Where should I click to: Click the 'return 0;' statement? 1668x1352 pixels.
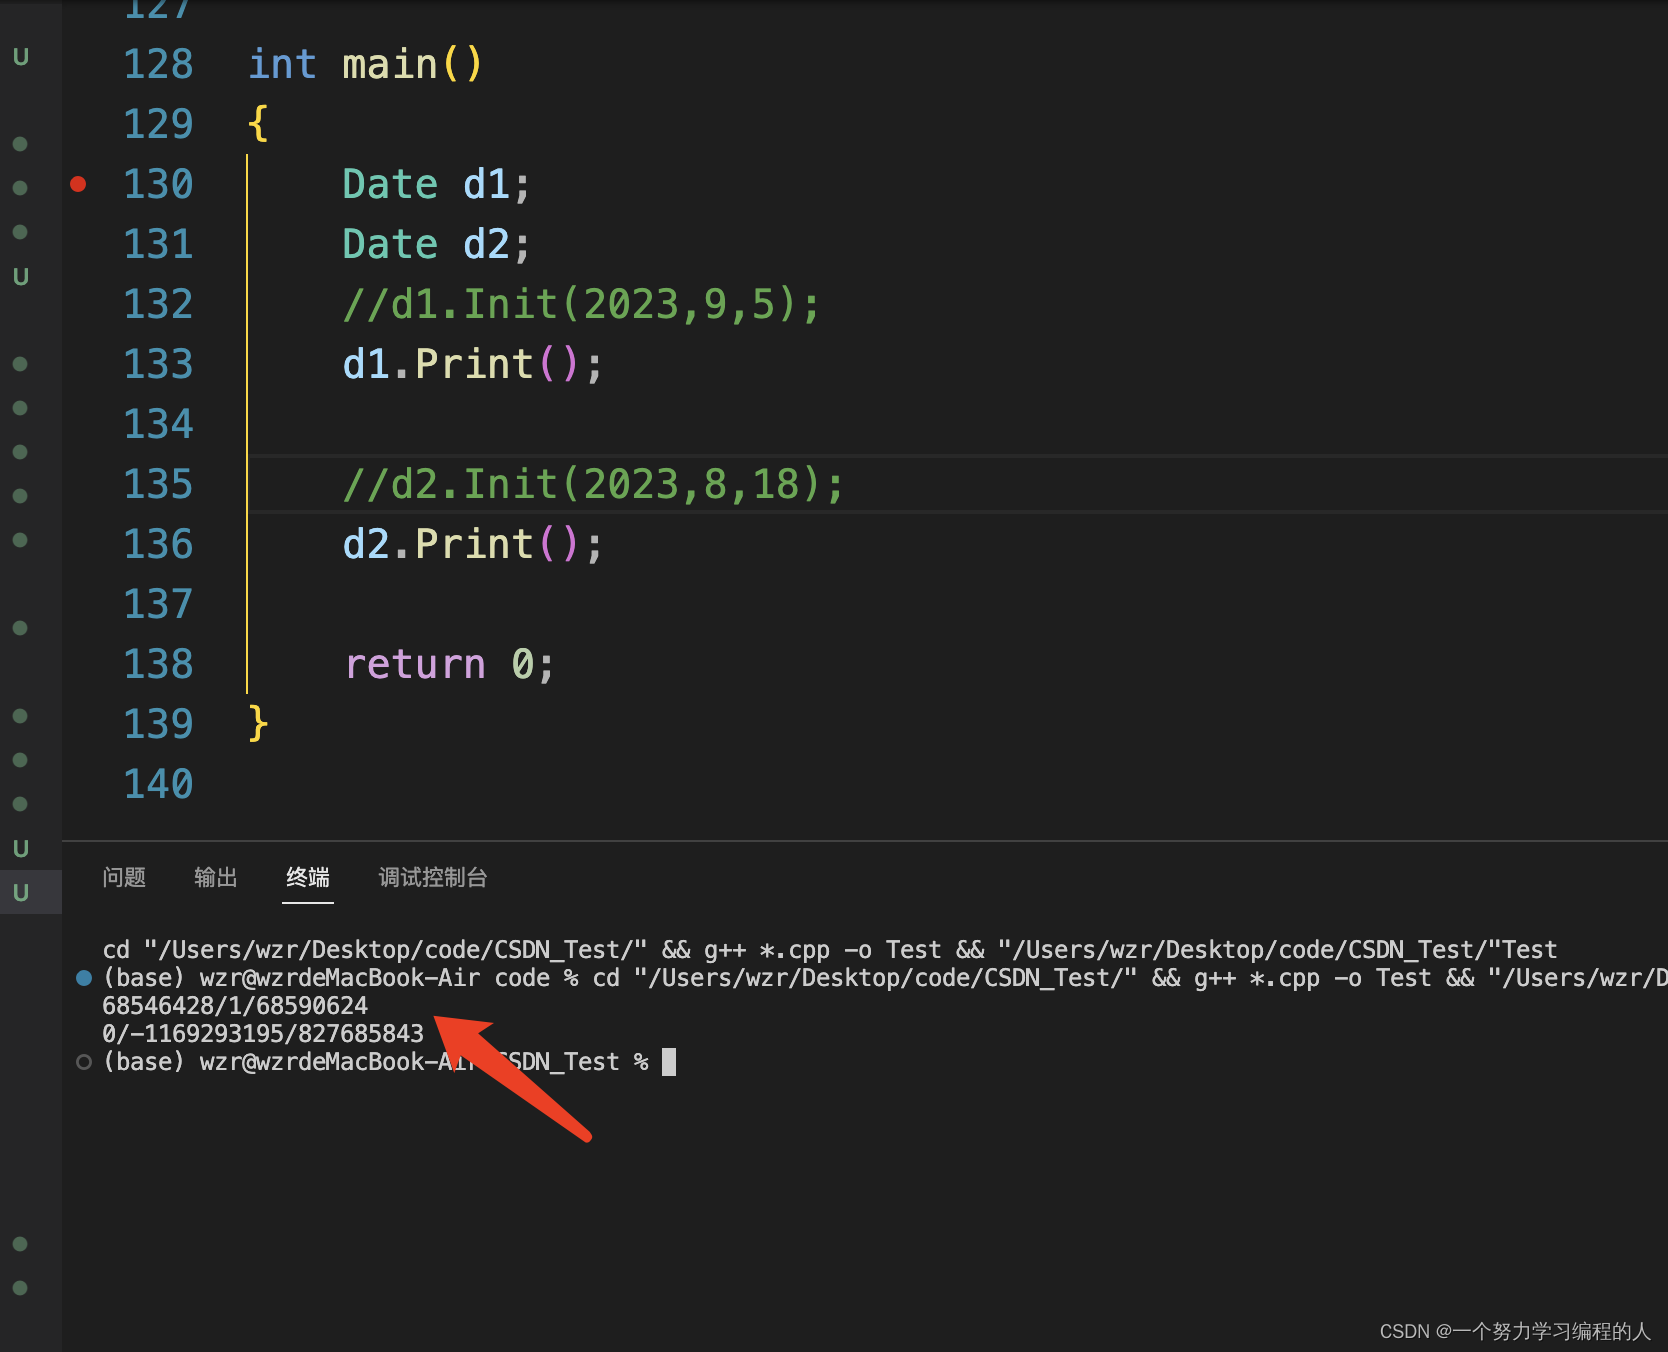pos(449,664)
